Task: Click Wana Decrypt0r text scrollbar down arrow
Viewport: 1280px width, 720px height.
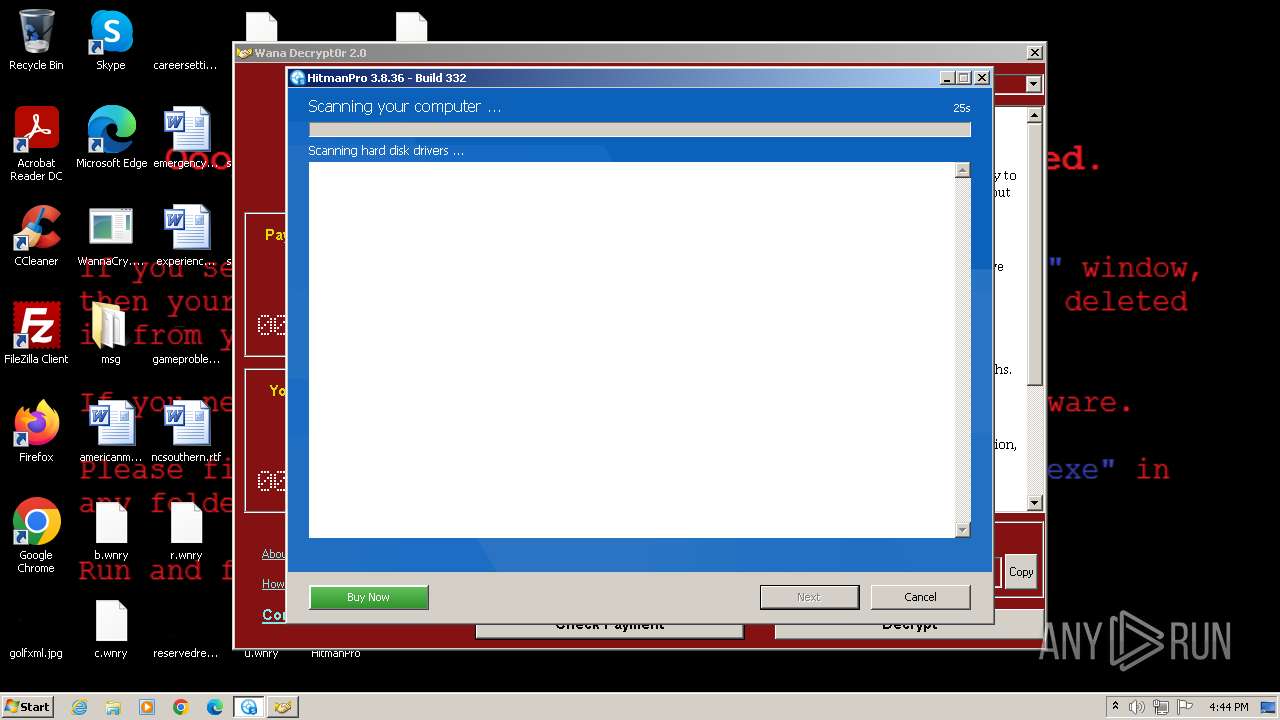Action: (1035, 503)
